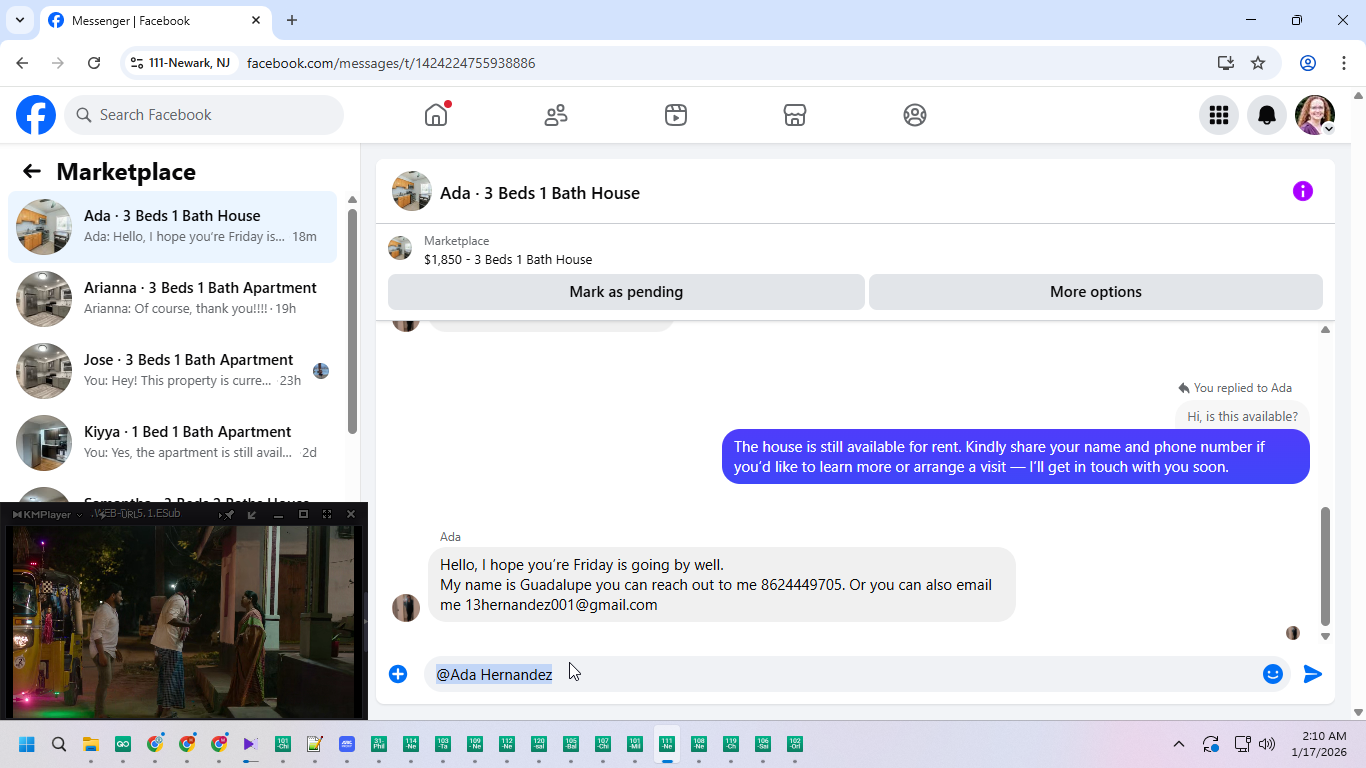Screen dimensions: 1366x768
Task: Click the back arrow beside Marketplace
Action: tap(32, 171)
